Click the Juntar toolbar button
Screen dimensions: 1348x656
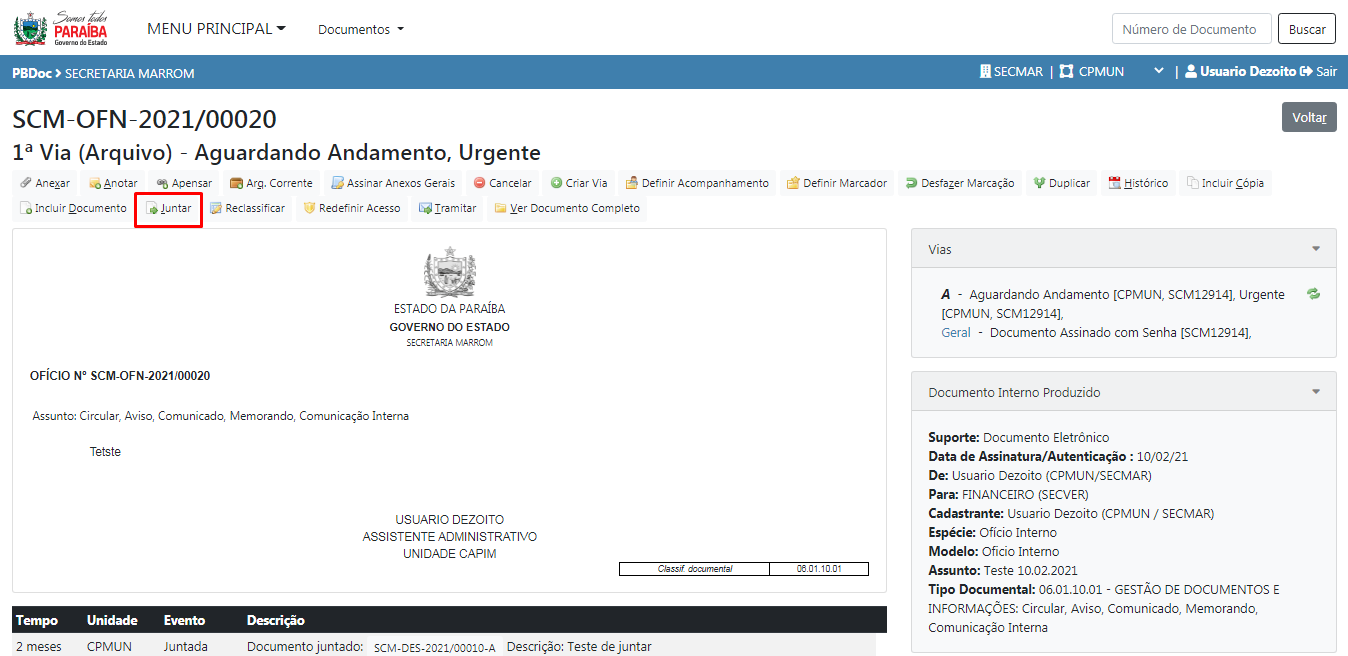click(x=168, y=209)
